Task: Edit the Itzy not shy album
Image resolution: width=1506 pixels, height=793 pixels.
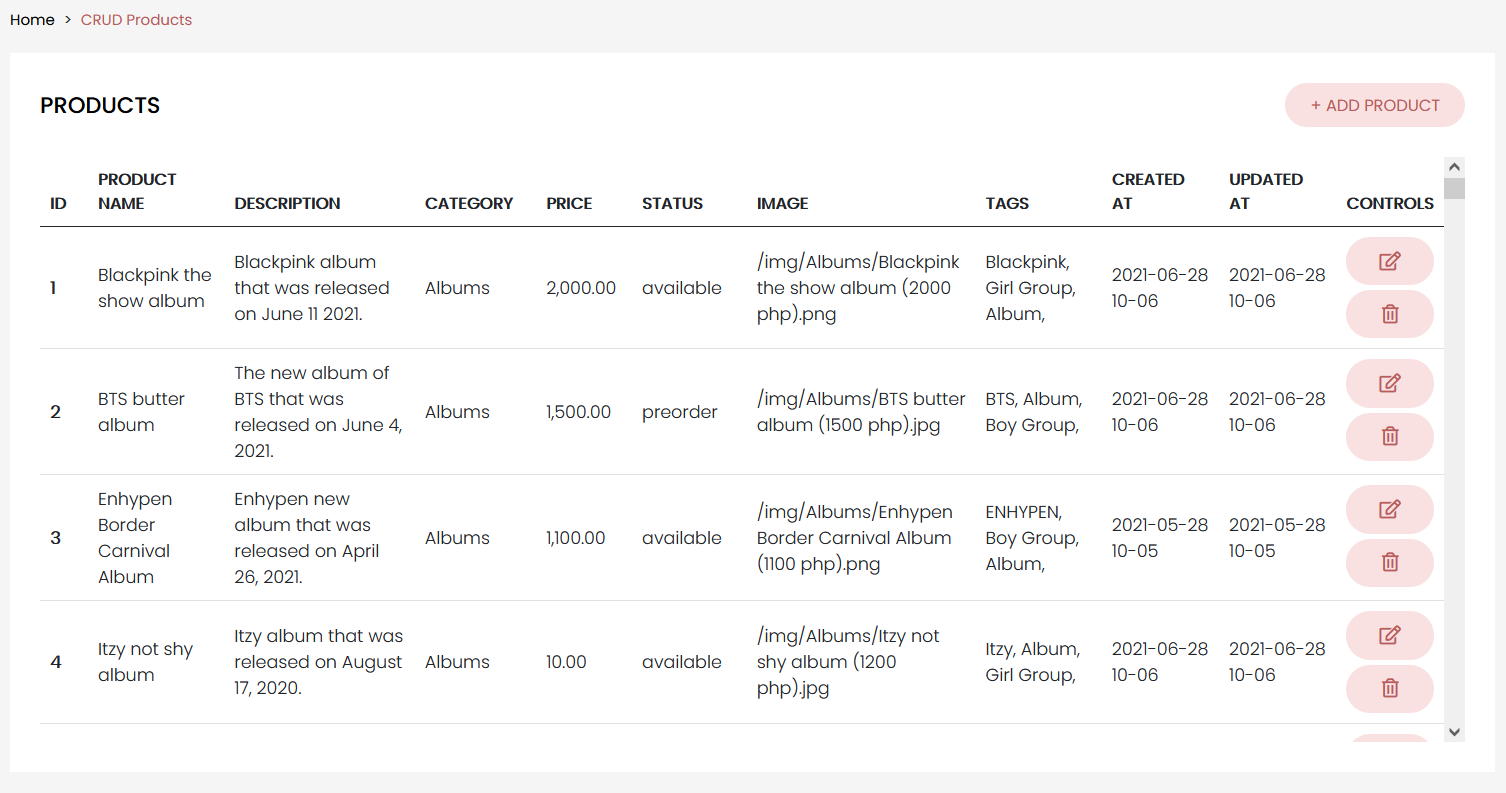Action: (x=1389, y=635)
